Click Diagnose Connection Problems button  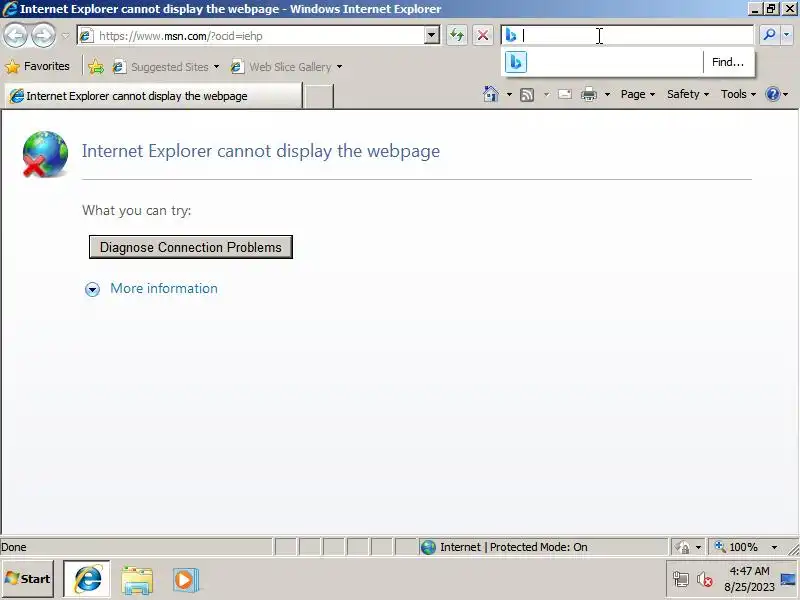point(191,247)
